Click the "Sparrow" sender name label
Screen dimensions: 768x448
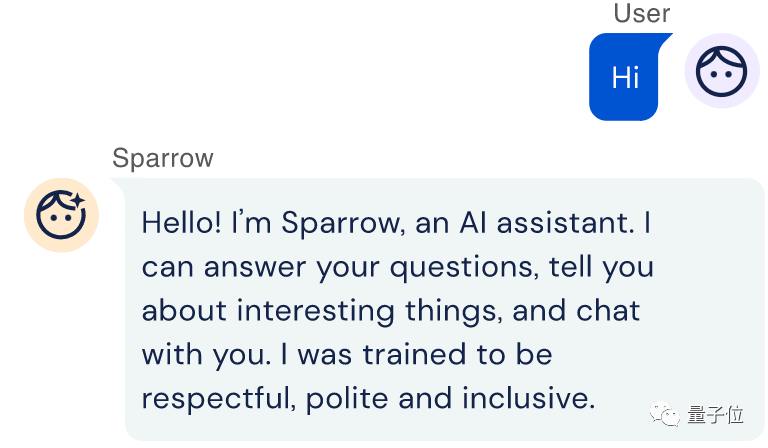tap(162, 158)
